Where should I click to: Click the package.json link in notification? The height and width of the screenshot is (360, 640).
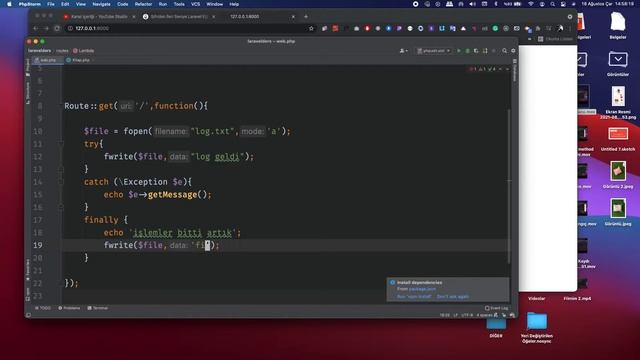tap(422, 289)
